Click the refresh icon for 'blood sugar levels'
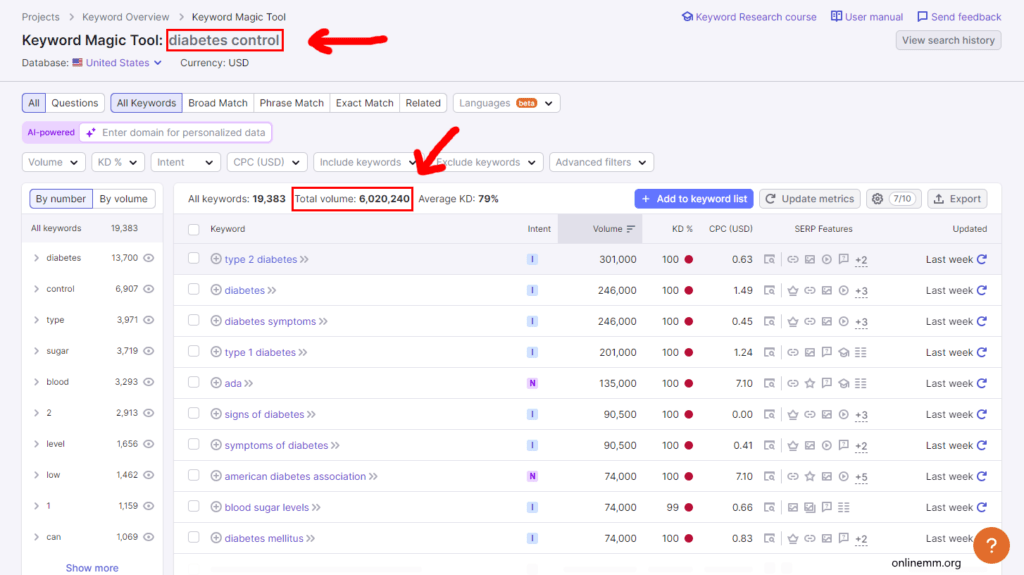 pos(982,507)
